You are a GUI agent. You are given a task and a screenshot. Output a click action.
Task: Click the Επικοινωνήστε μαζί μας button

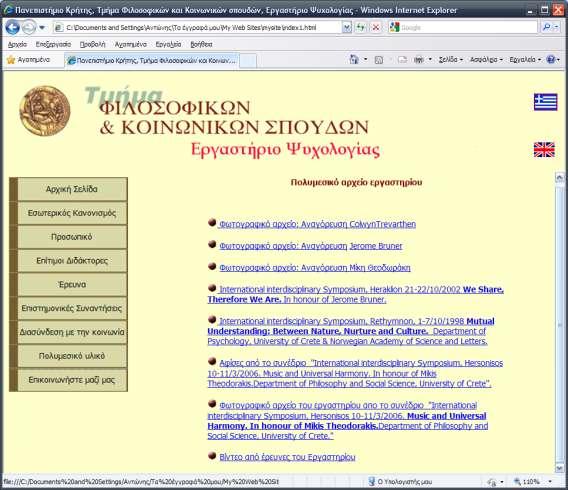[72, 380]
